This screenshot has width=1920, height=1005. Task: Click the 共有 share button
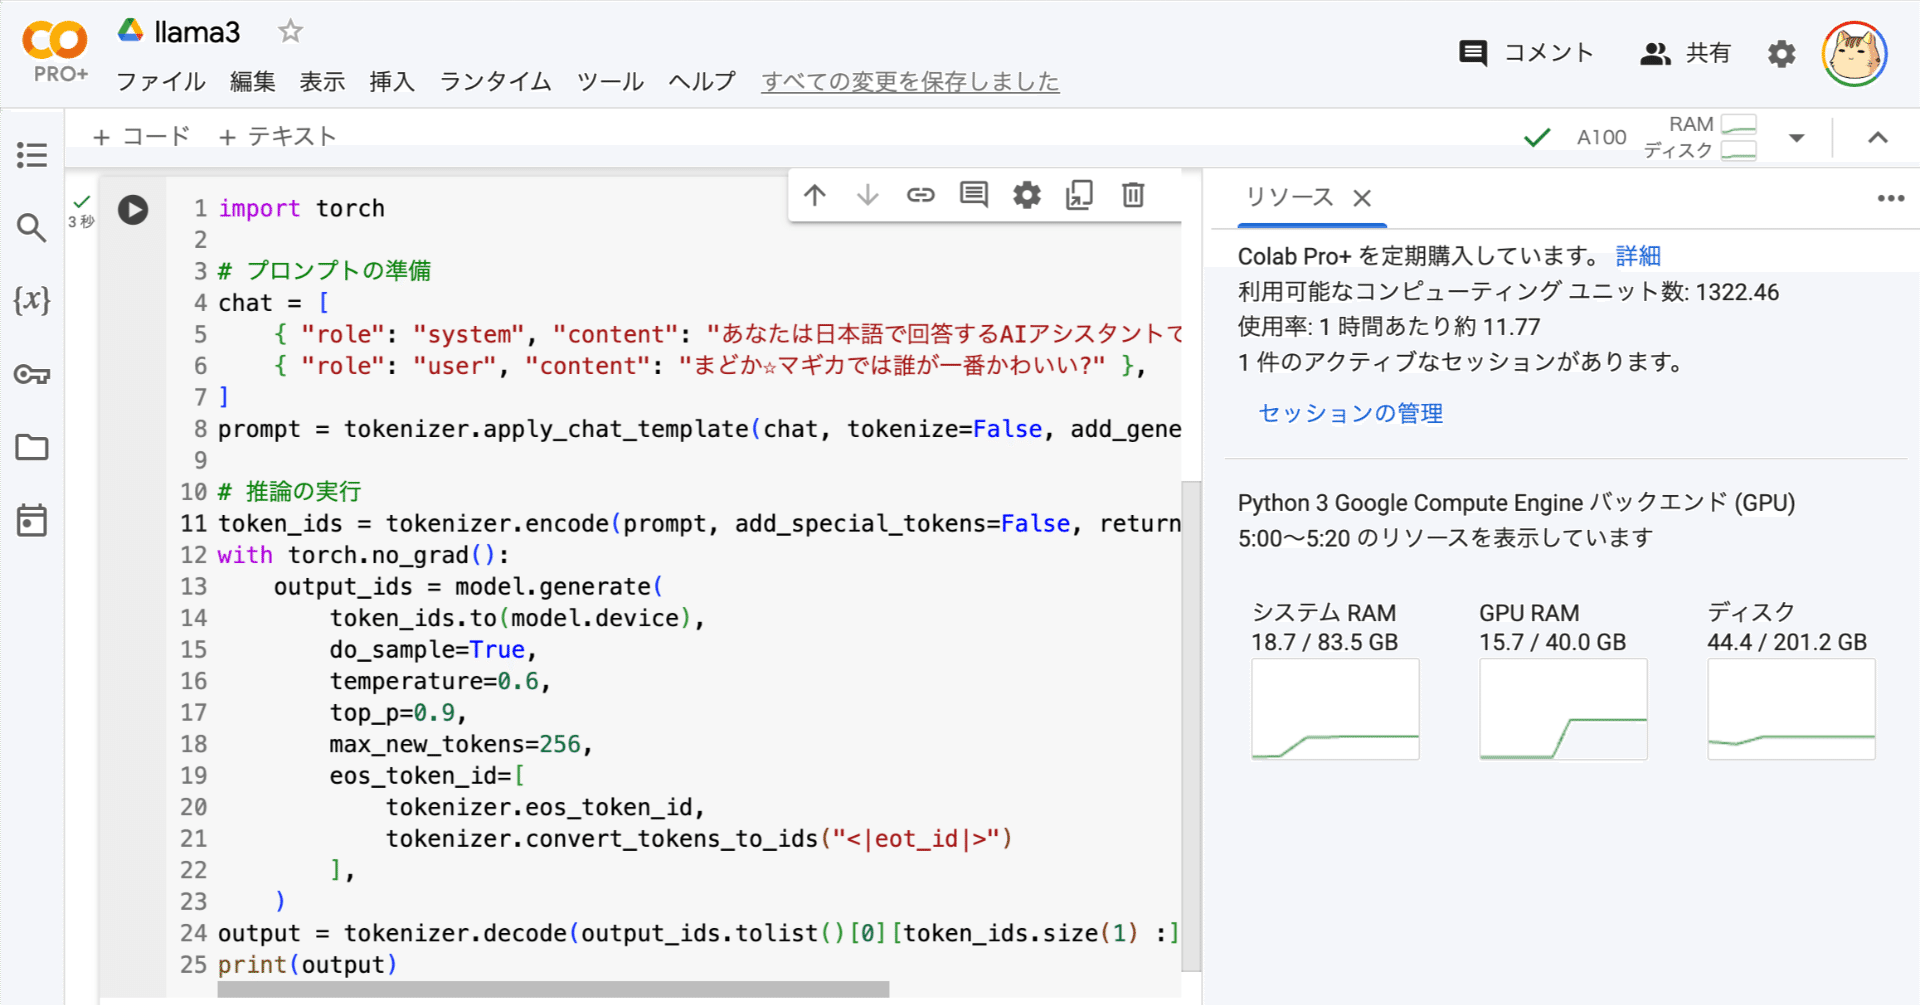click(x=1685, y=53)
